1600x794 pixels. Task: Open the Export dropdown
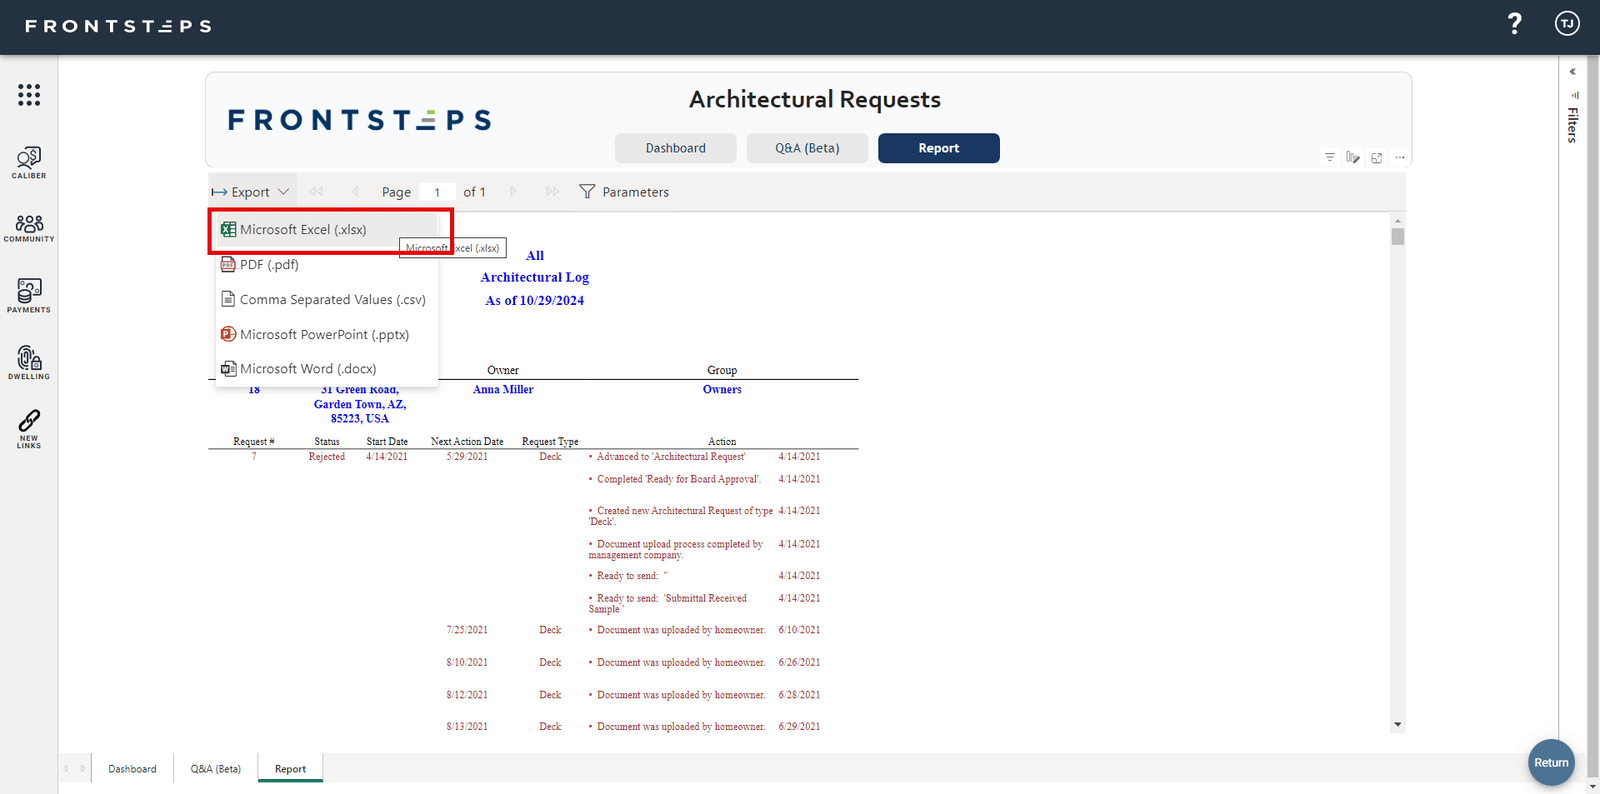tap(250, 192)
